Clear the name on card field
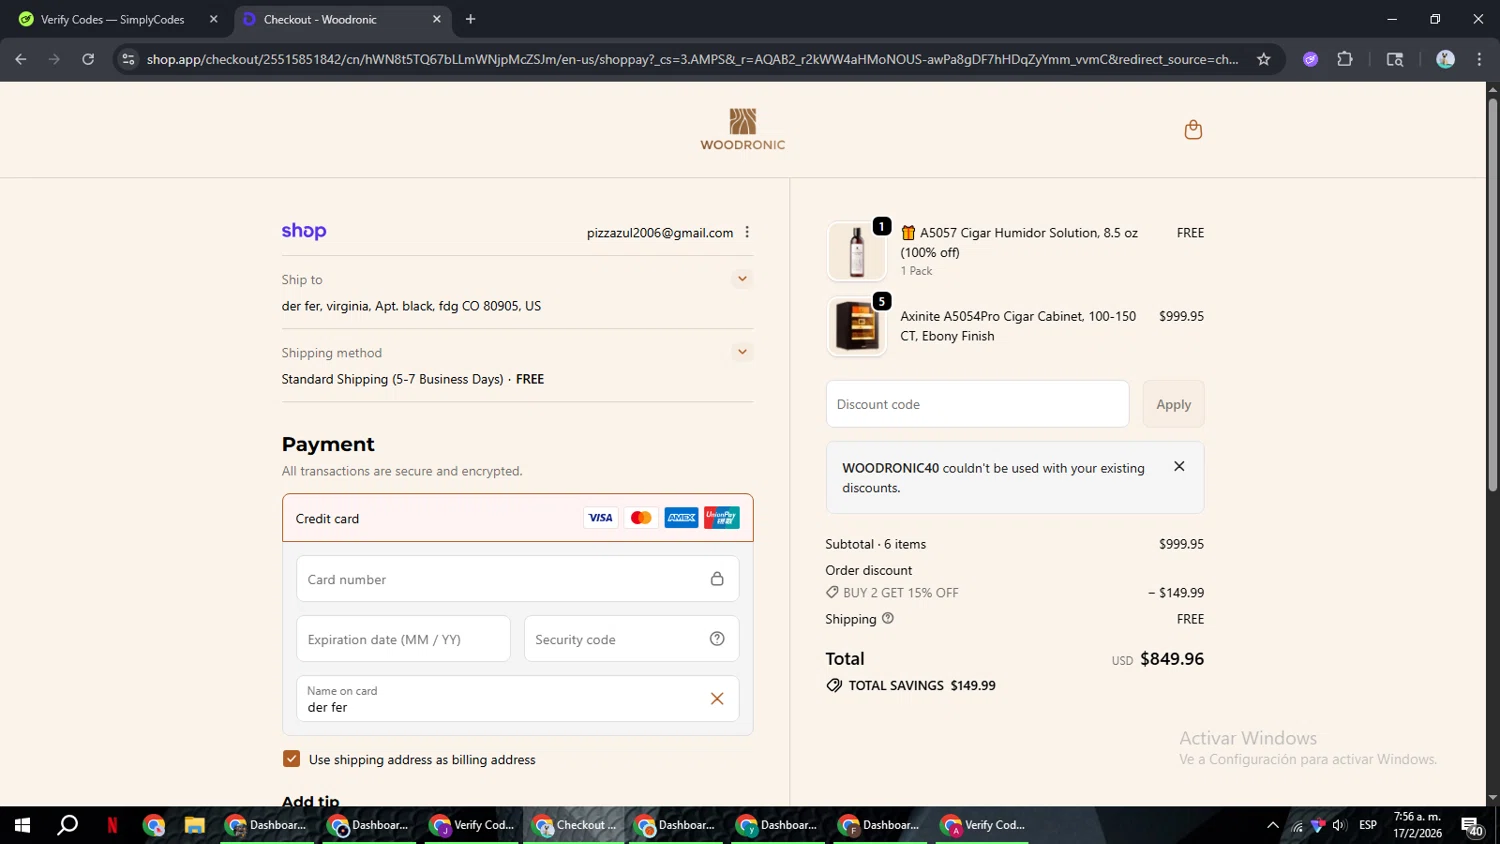The height and width of the screenshot is (844, 1500). point(717,699)
